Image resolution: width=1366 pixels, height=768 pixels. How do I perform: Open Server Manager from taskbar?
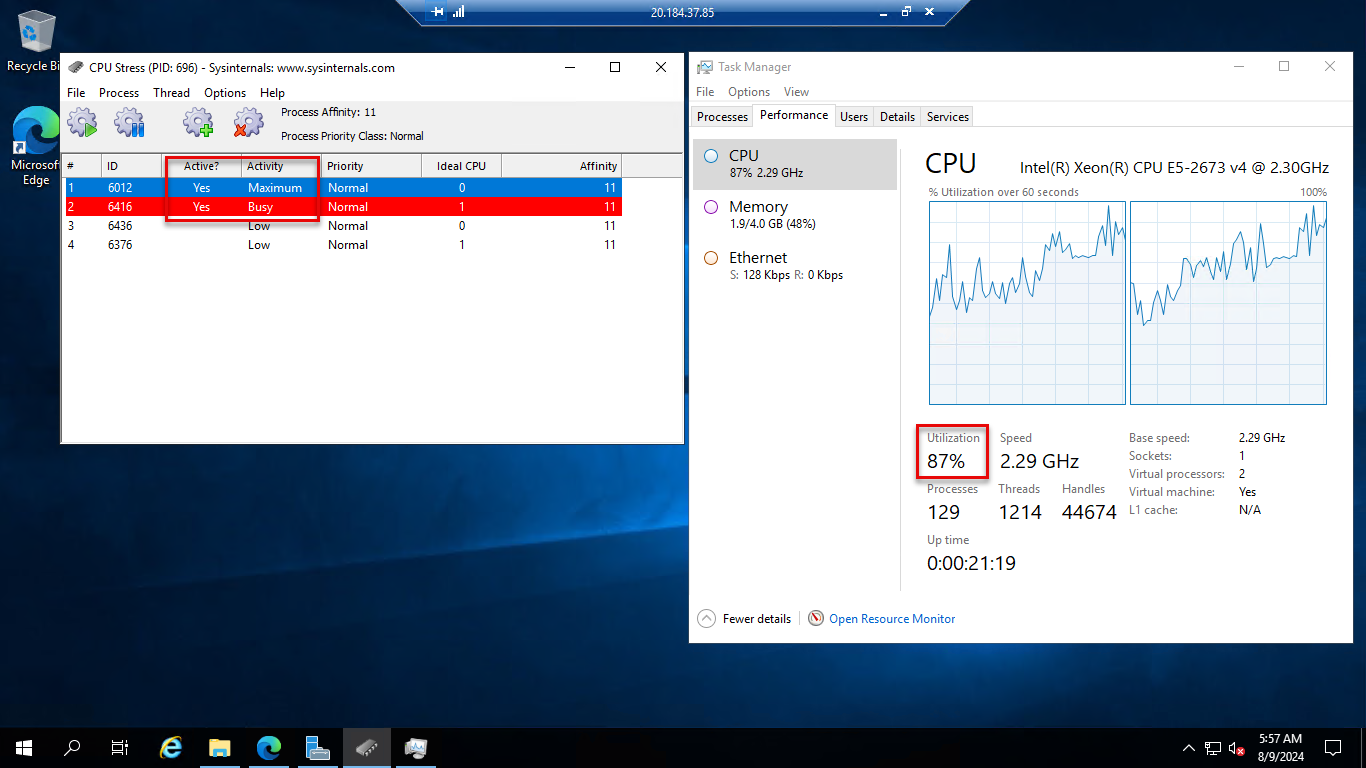point(318,747)
